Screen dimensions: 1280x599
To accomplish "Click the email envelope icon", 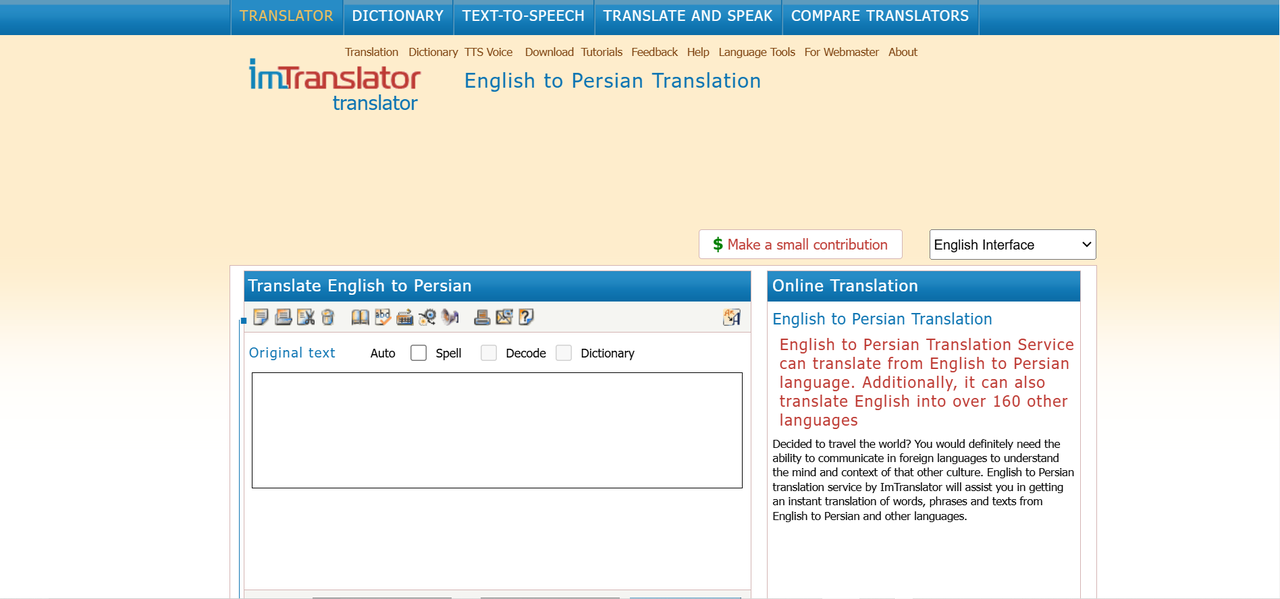I will click(504, 317).
